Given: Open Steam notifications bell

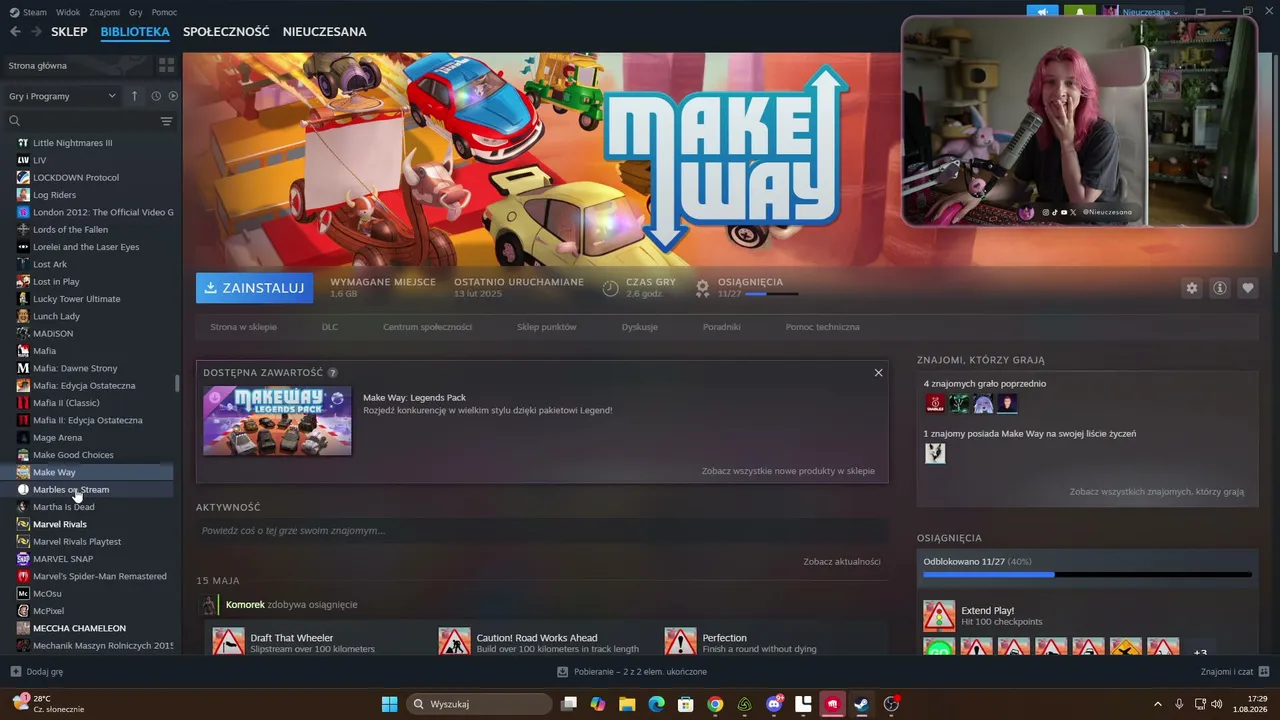Looking at the screenshot, I should click(1079, 12).
